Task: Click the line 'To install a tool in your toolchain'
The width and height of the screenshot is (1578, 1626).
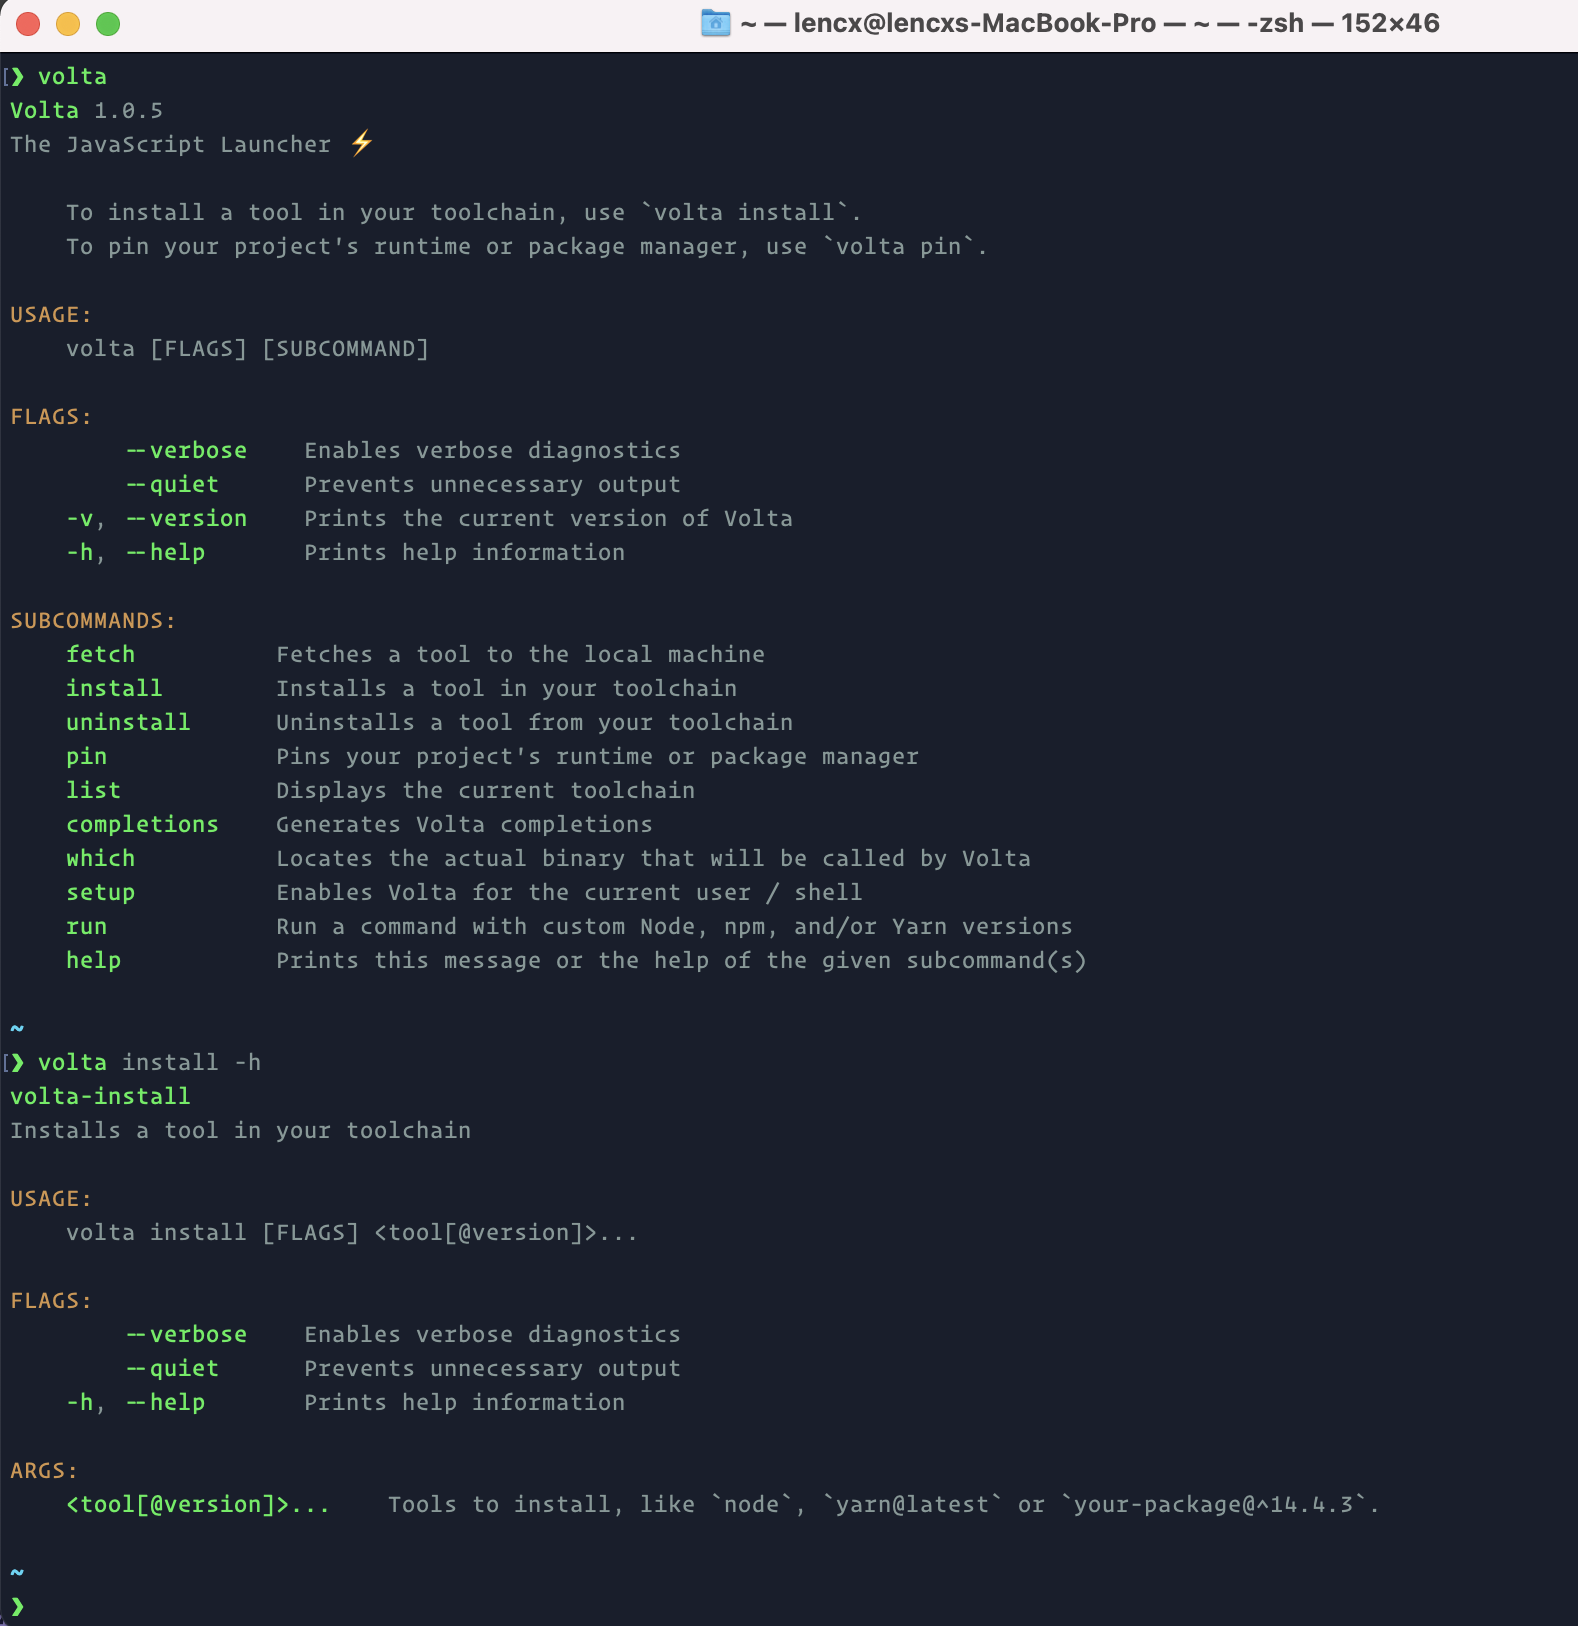Action: point(463,212)
